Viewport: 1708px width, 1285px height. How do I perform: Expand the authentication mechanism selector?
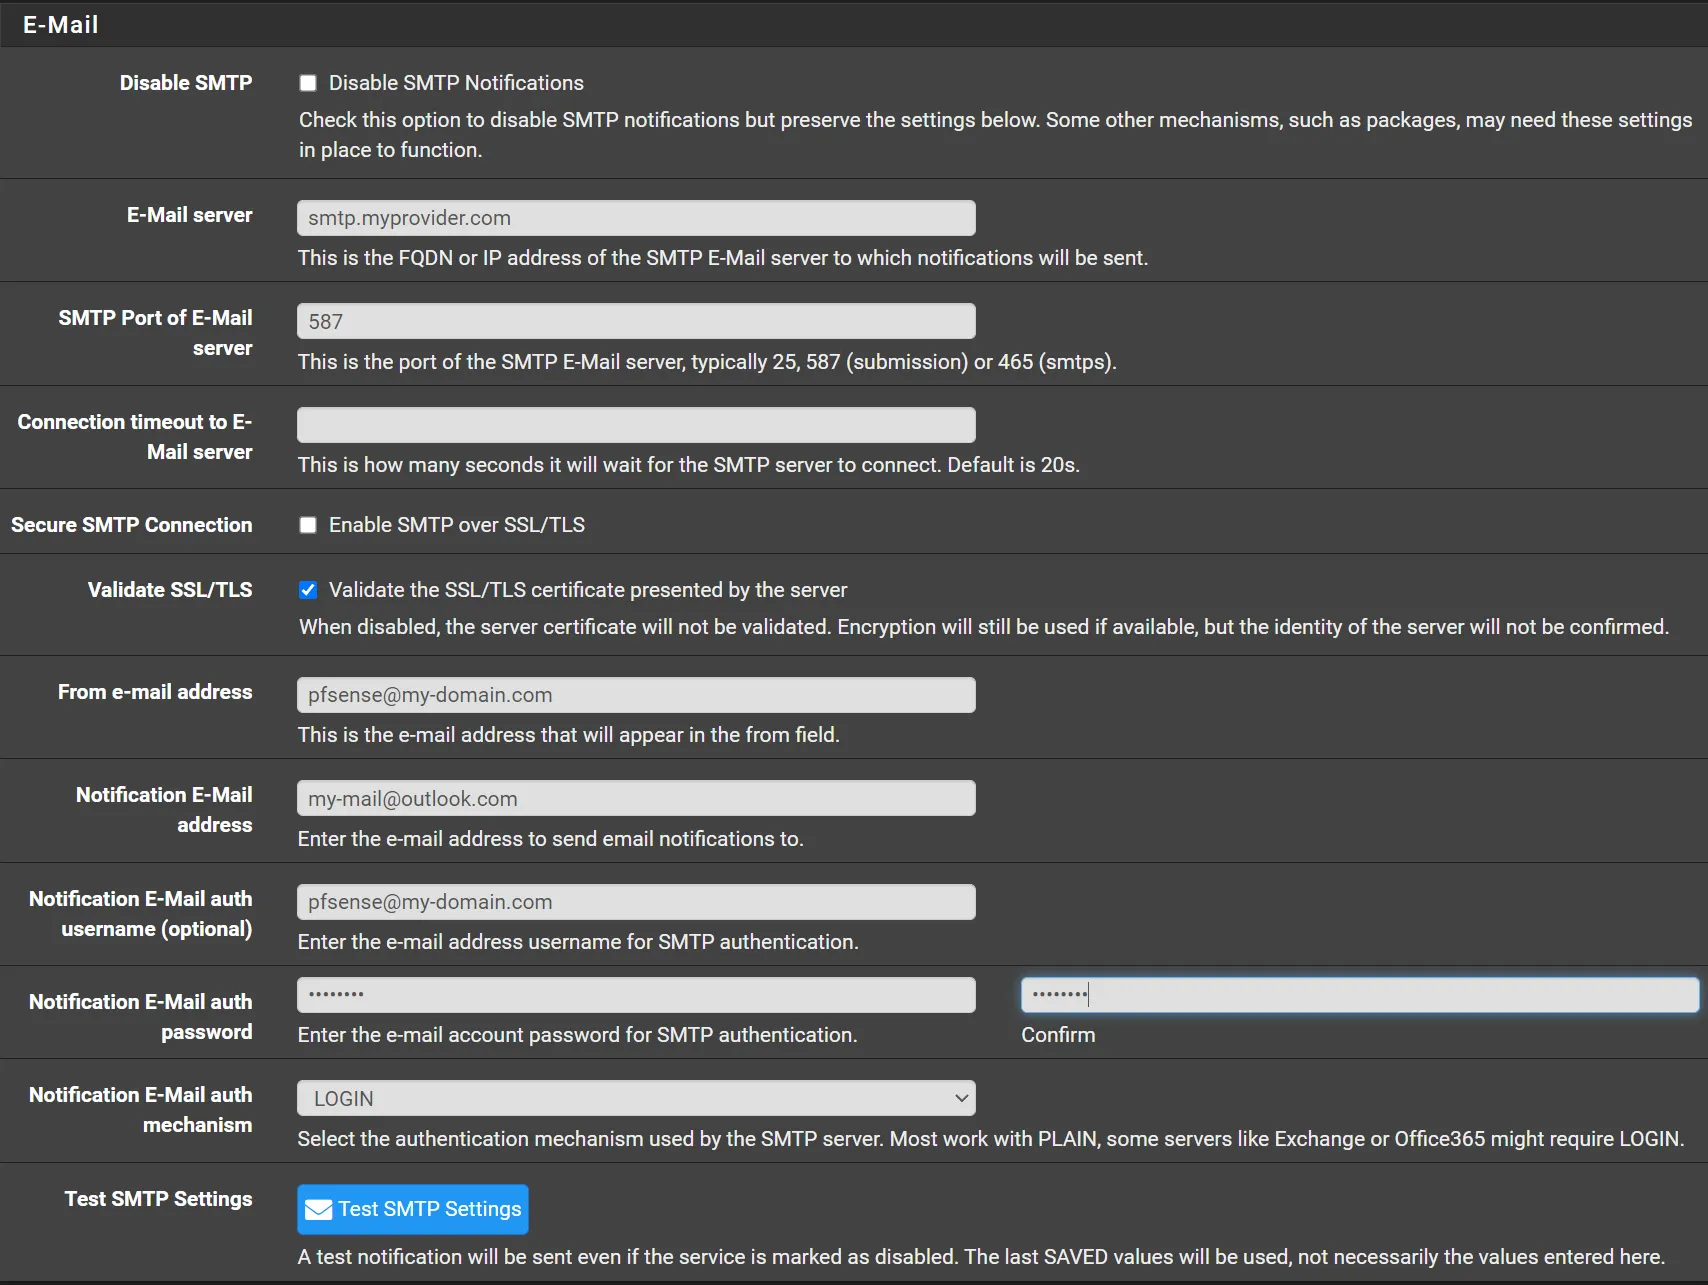pyautogui.click(x=636, y=1097)
